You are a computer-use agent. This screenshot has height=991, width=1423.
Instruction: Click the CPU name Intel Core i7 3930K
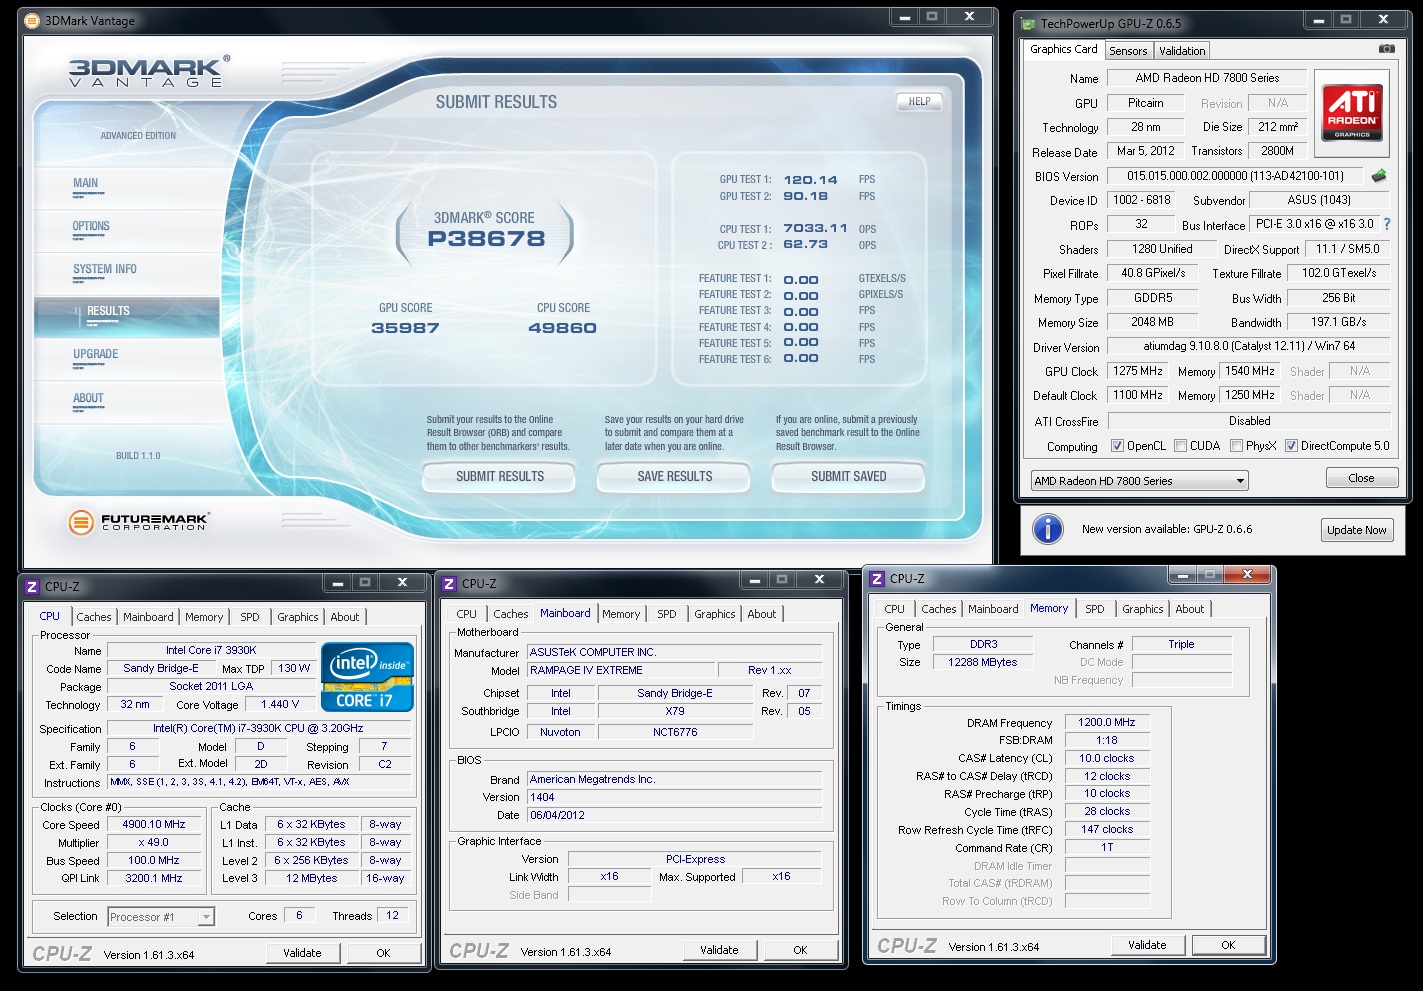pos(211,651)
